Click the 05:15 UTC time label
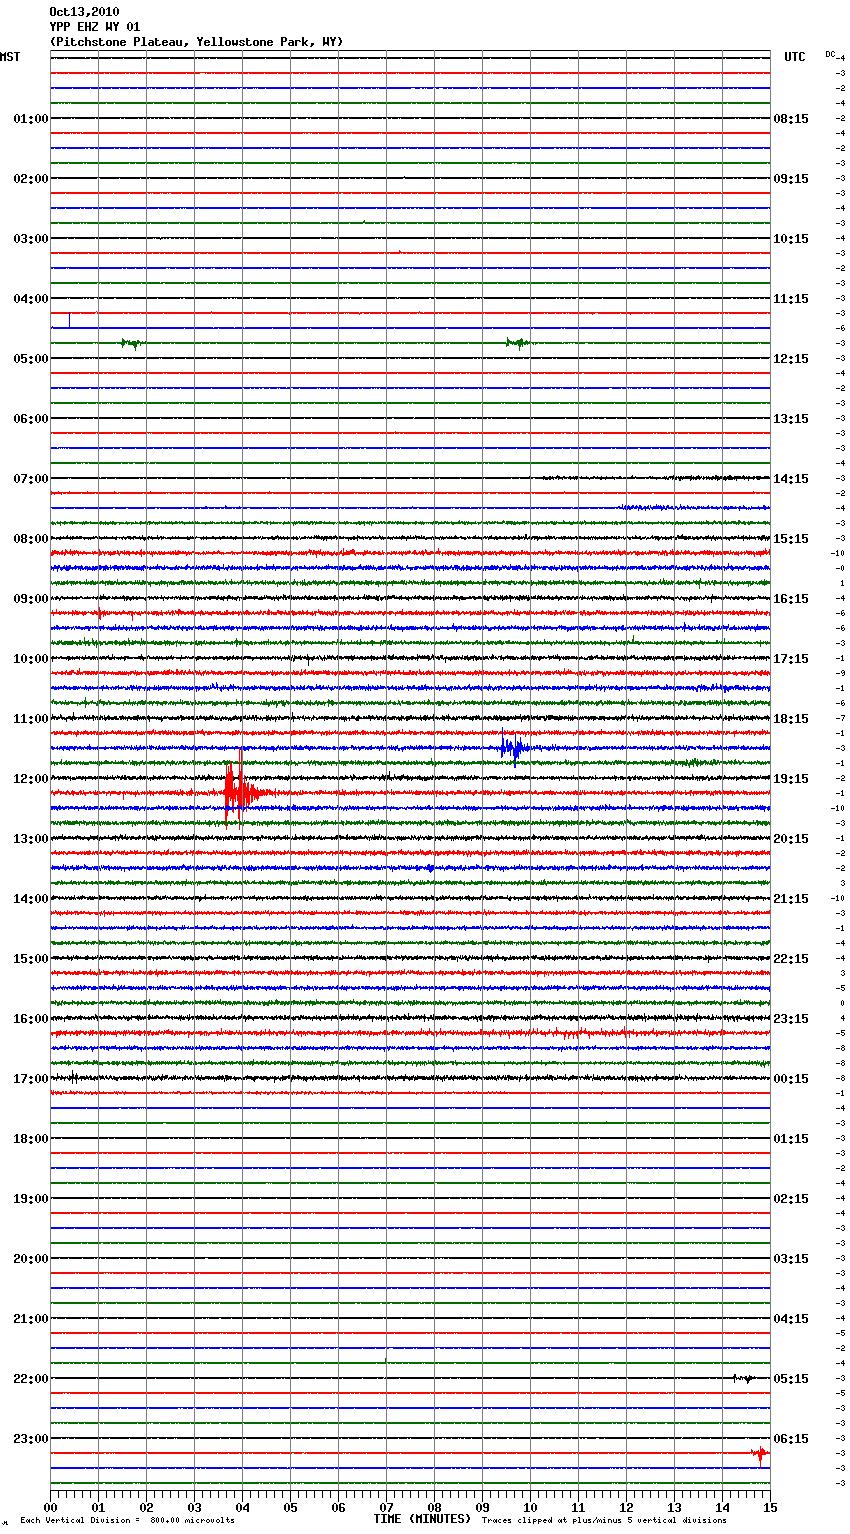The image size is (850, 1534). tap(791, 1379)
